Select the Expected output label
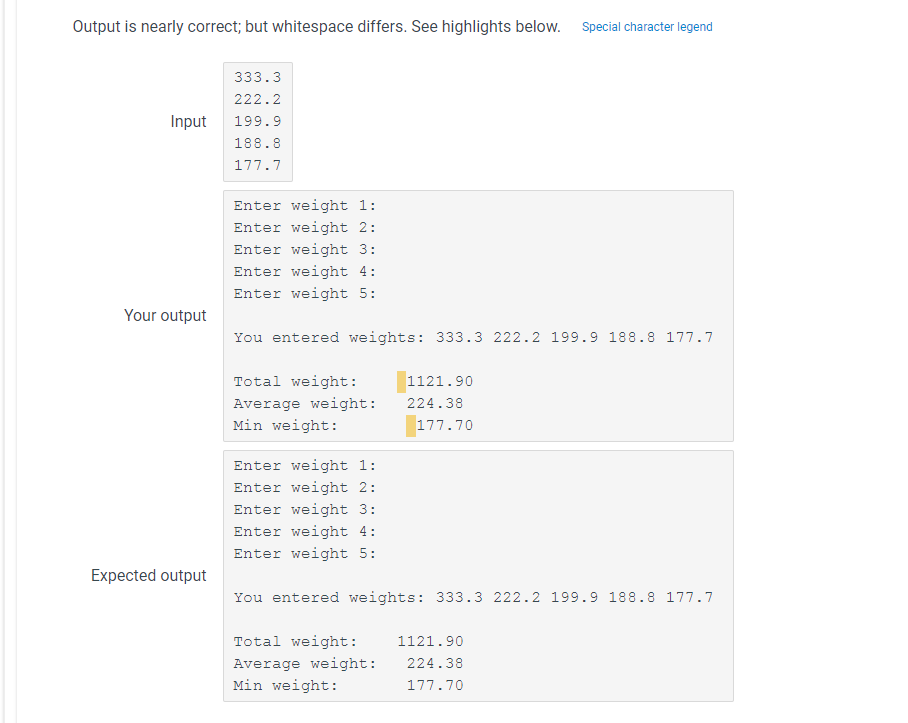The width and height of the screenshot is (908, 723). tap(148, 575)
